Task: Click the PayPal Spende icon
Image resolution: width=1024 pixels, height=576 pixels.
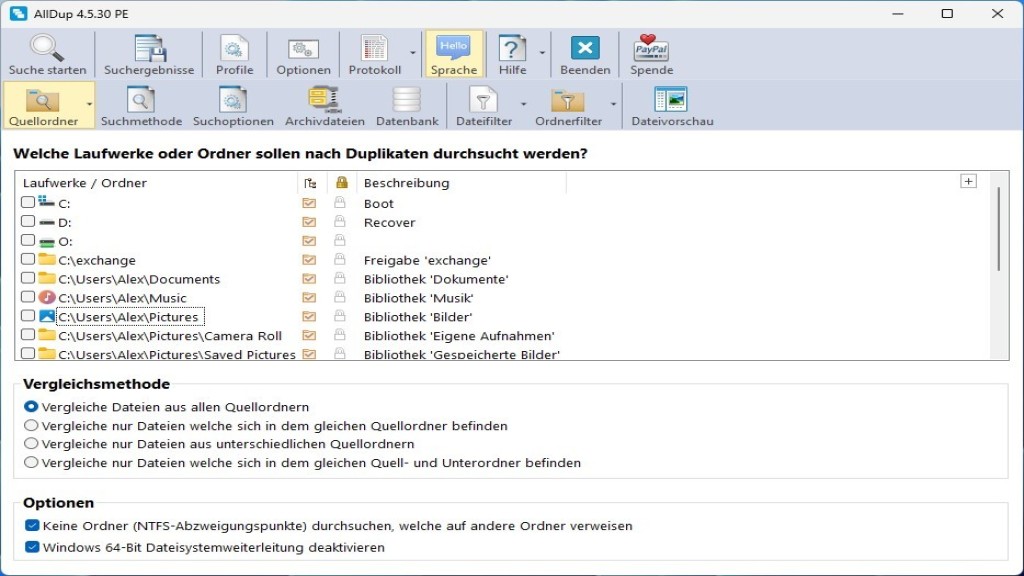Action: (651, 49)
